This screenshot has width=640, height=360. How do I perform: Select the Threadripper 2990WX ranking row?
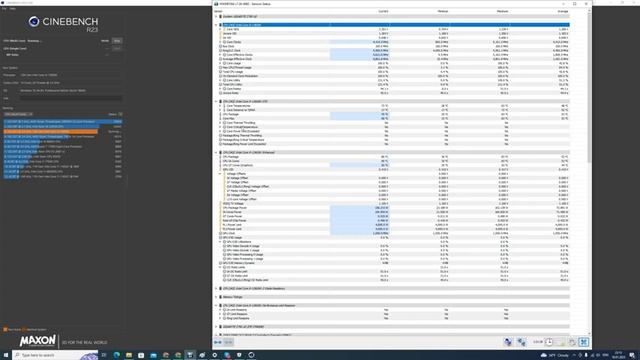click(63, 122)
